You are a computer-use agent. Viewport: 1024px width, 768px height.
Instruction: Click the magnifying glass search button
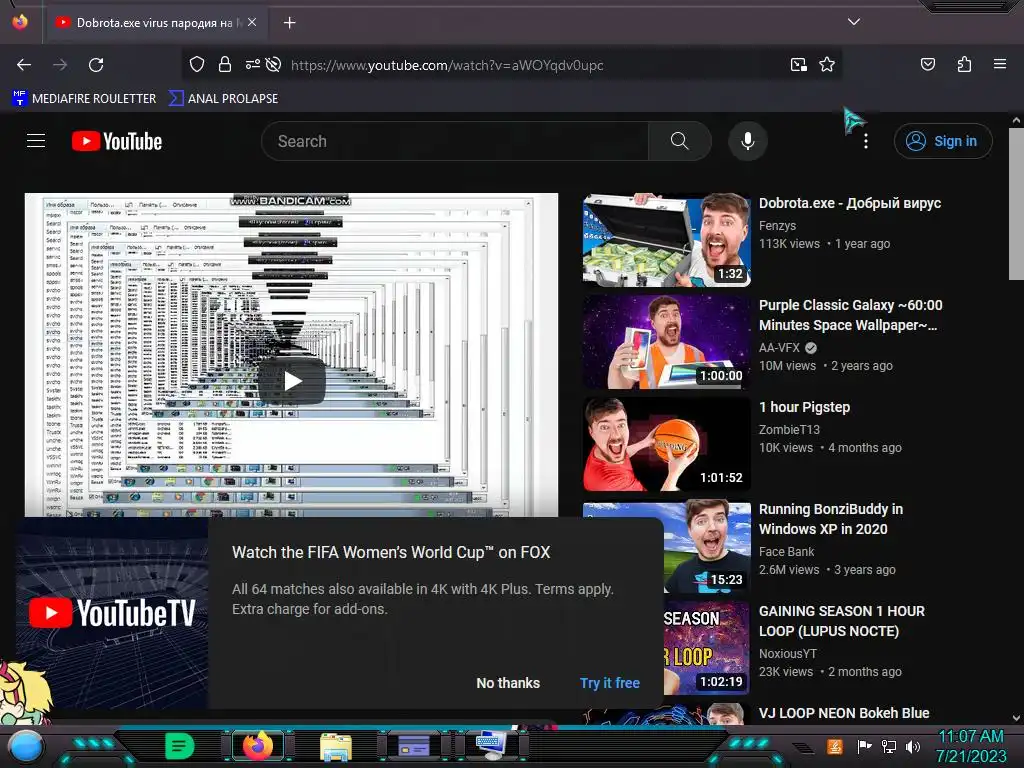coord(680,141)
